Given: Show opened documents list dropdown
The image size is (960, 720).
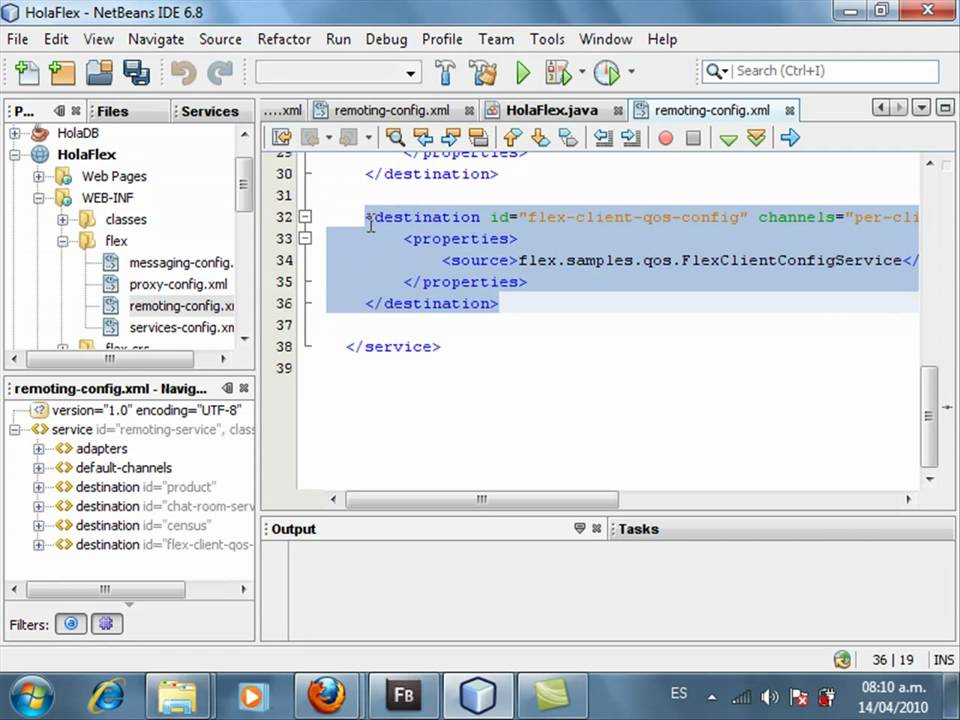Looking at the screenshot, I should [x=921, y=108].
